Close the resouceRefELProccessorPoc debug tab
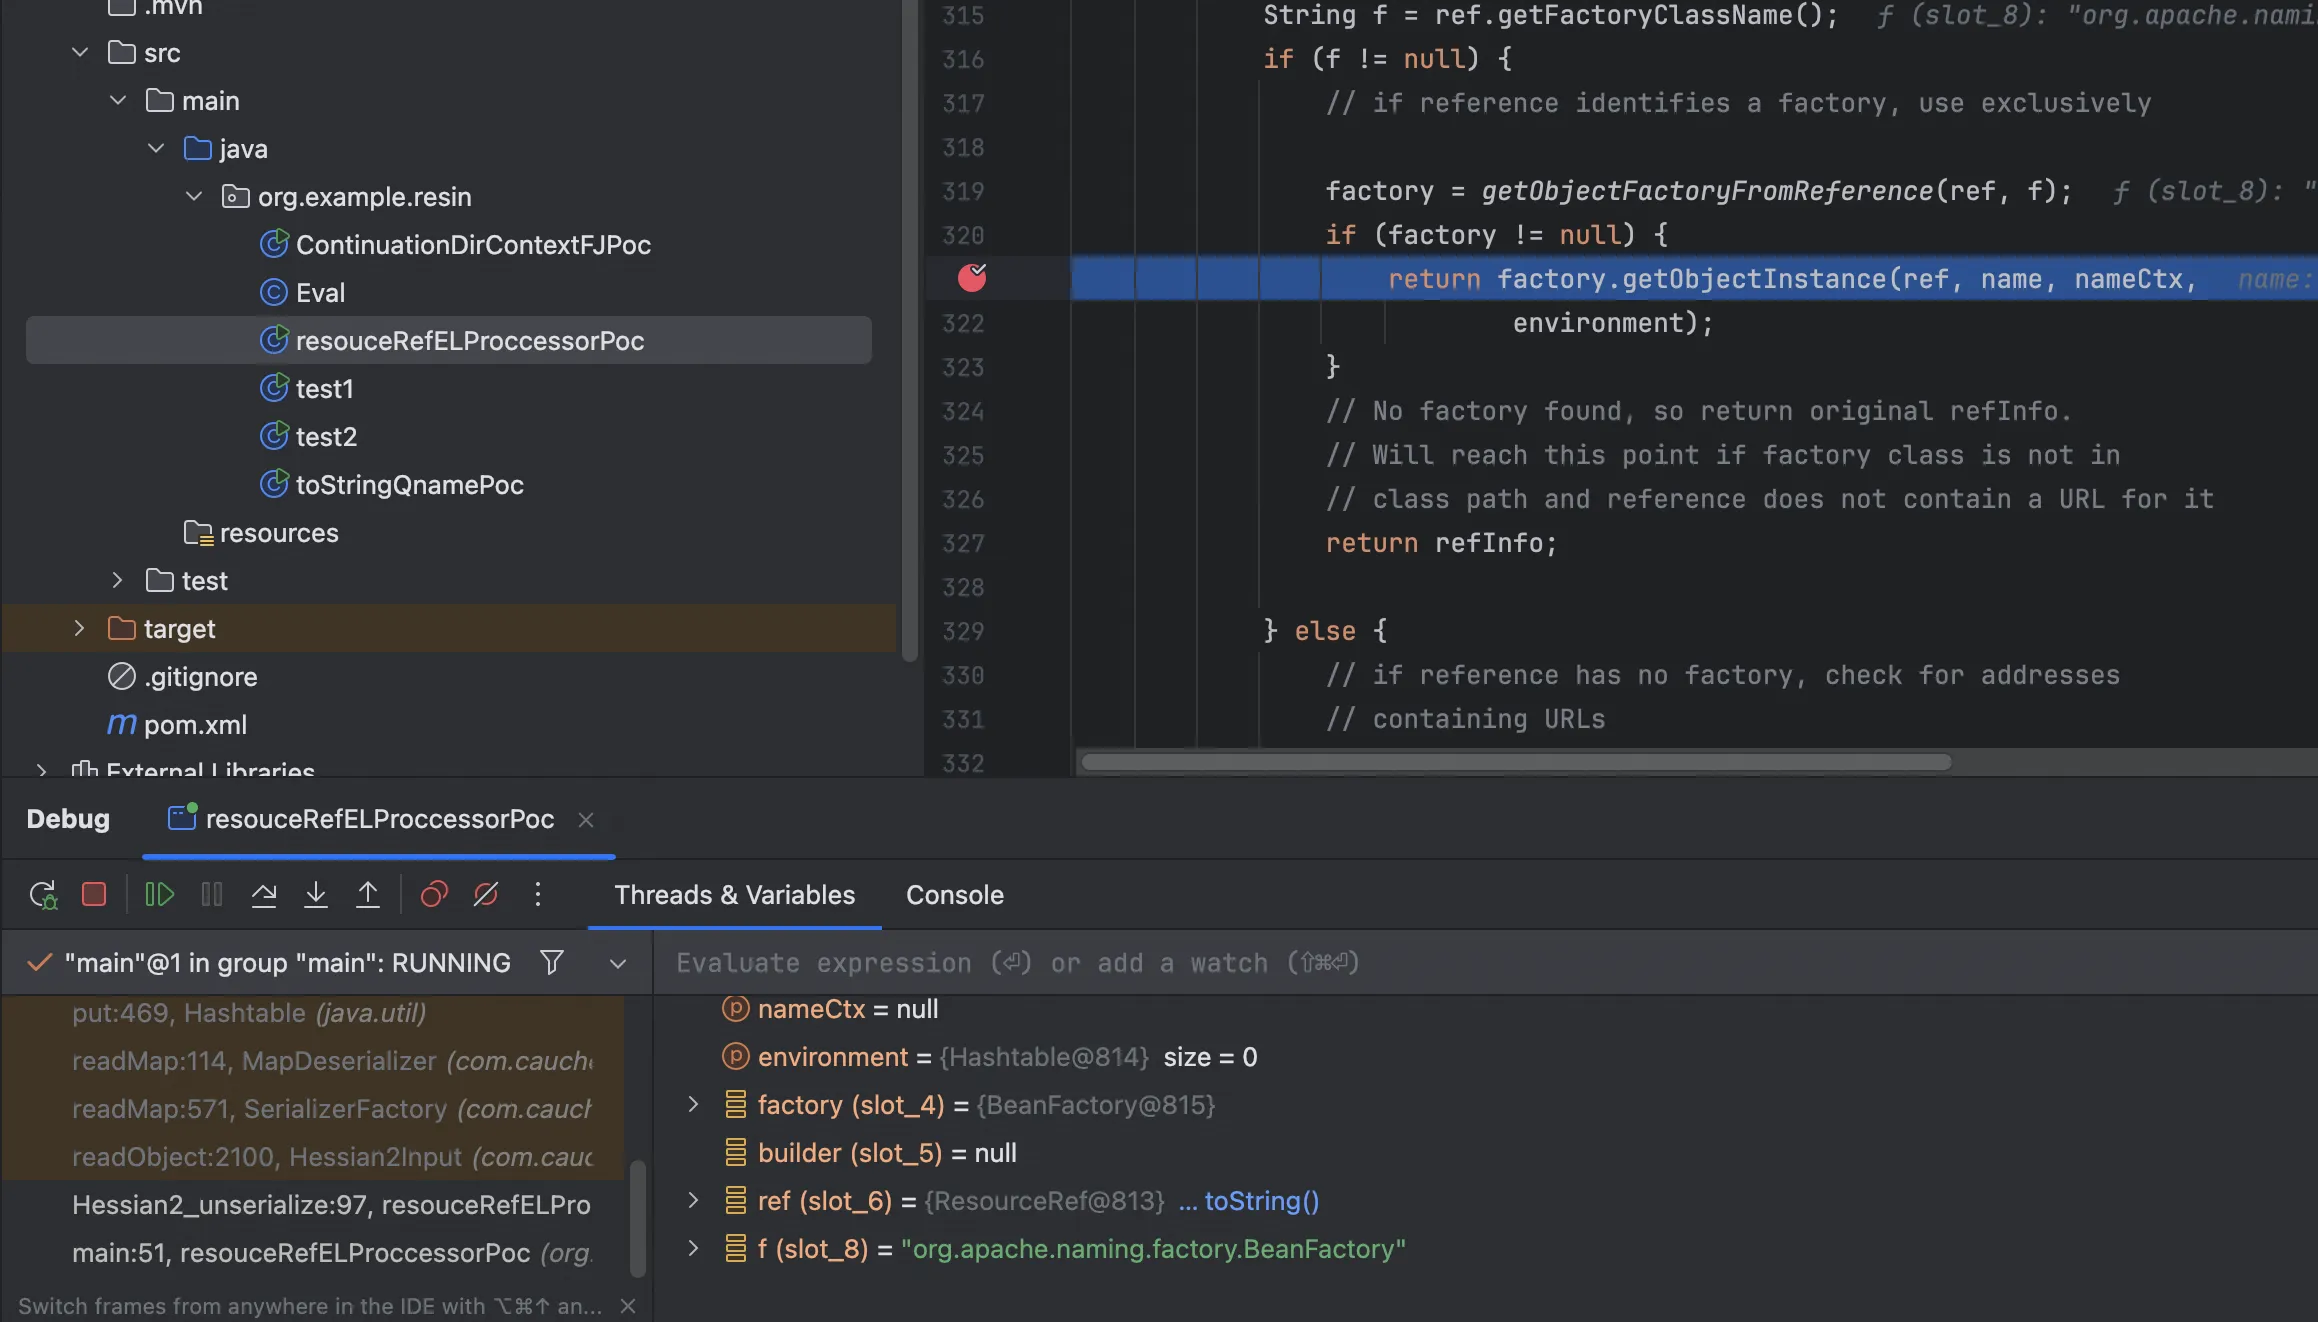 pyautogui.click(x=586, y=820)
